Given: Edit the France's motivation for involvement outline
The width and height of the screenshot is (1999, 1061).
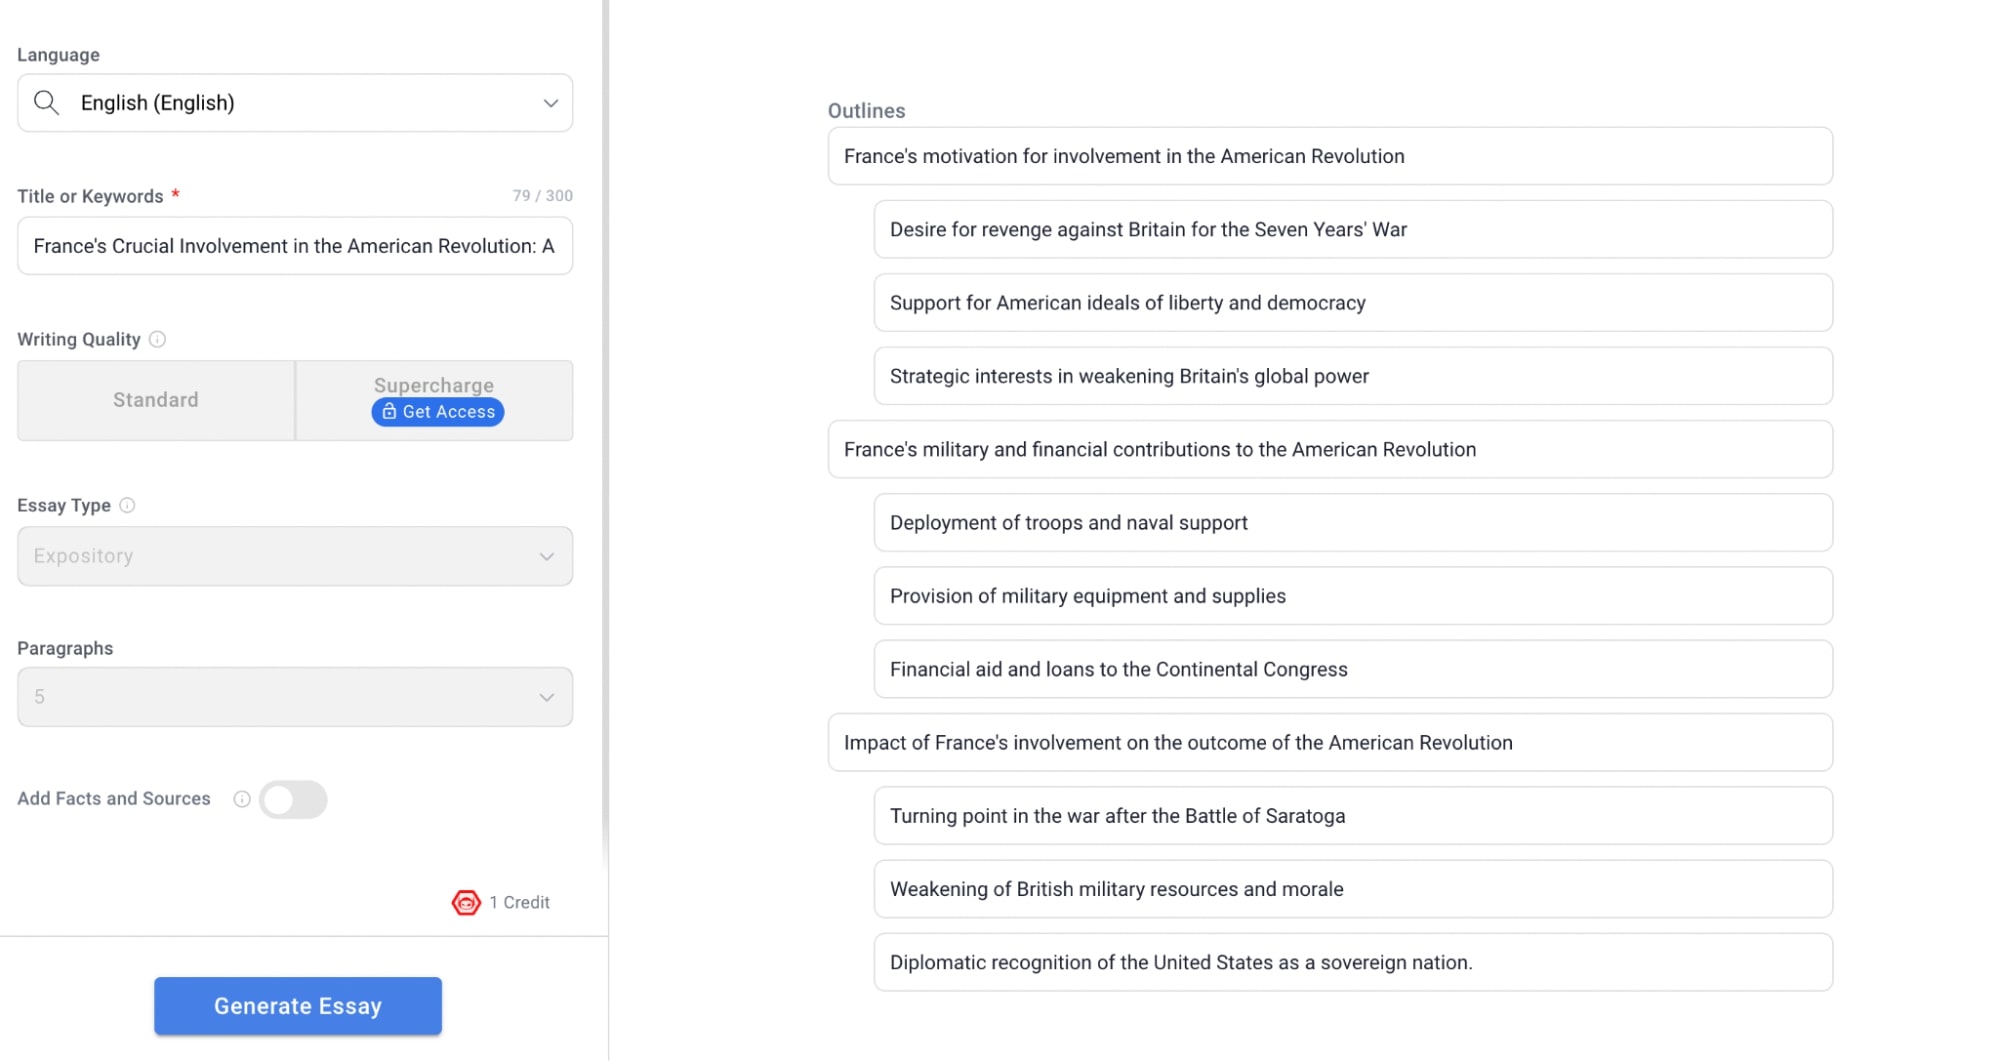Looking at the screenshot, I should pos(1329,156).
